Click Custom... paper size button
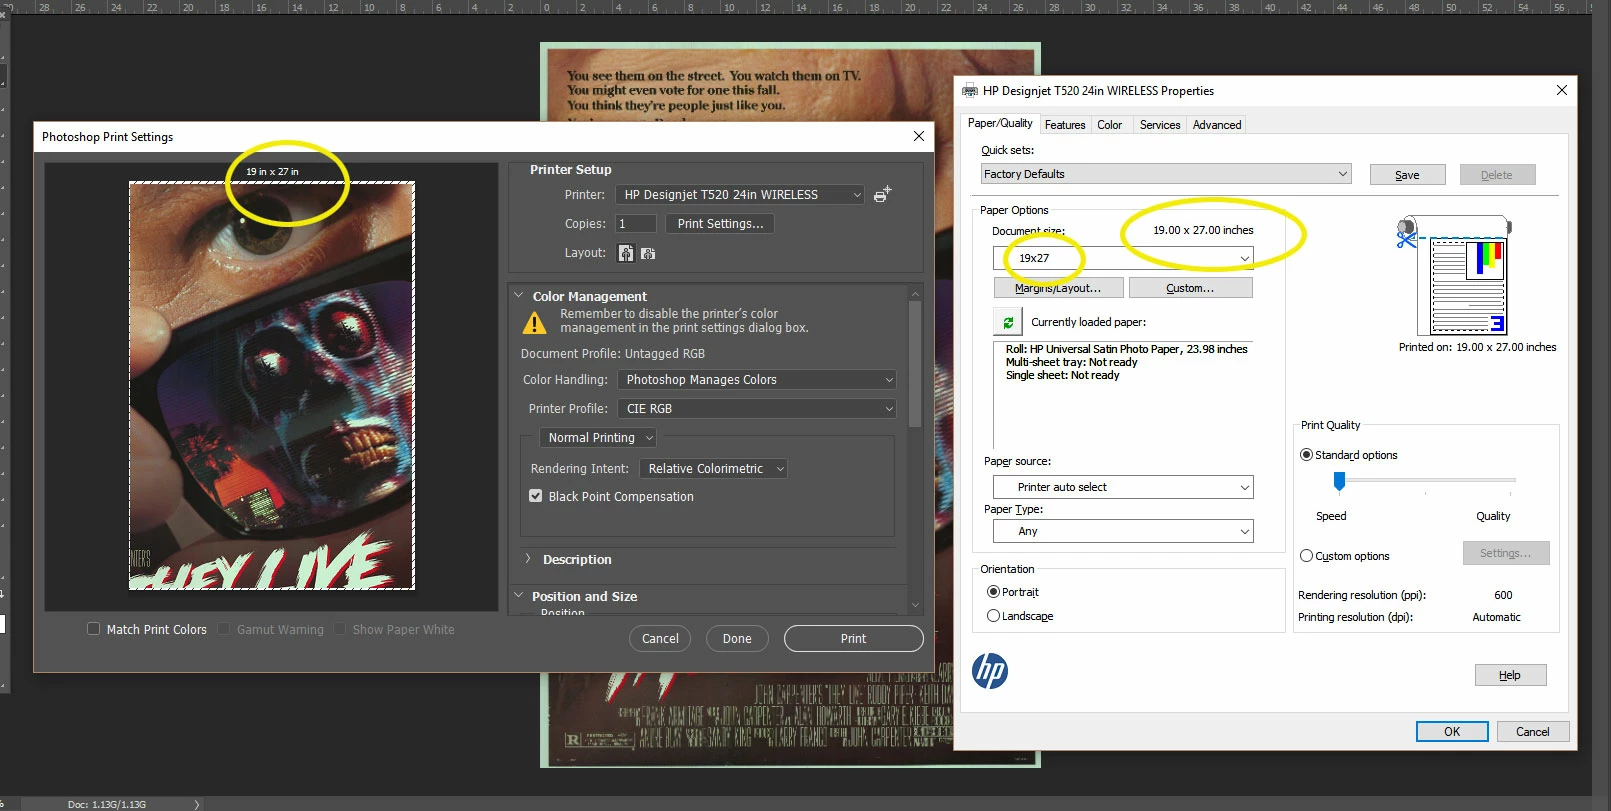Image resolution: width=1611 pixels, height=811 pixels. point(1190,288)
